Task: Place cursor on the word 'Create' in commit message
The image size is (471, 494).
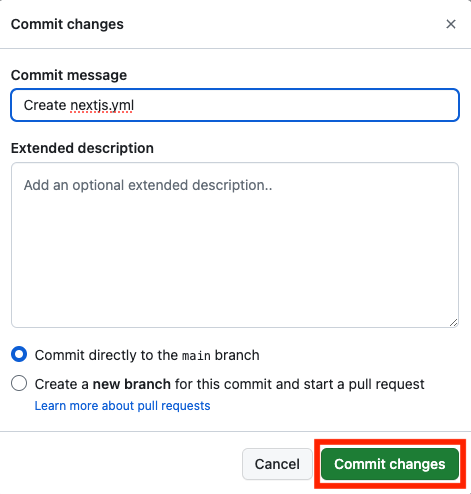Action: 45,105
